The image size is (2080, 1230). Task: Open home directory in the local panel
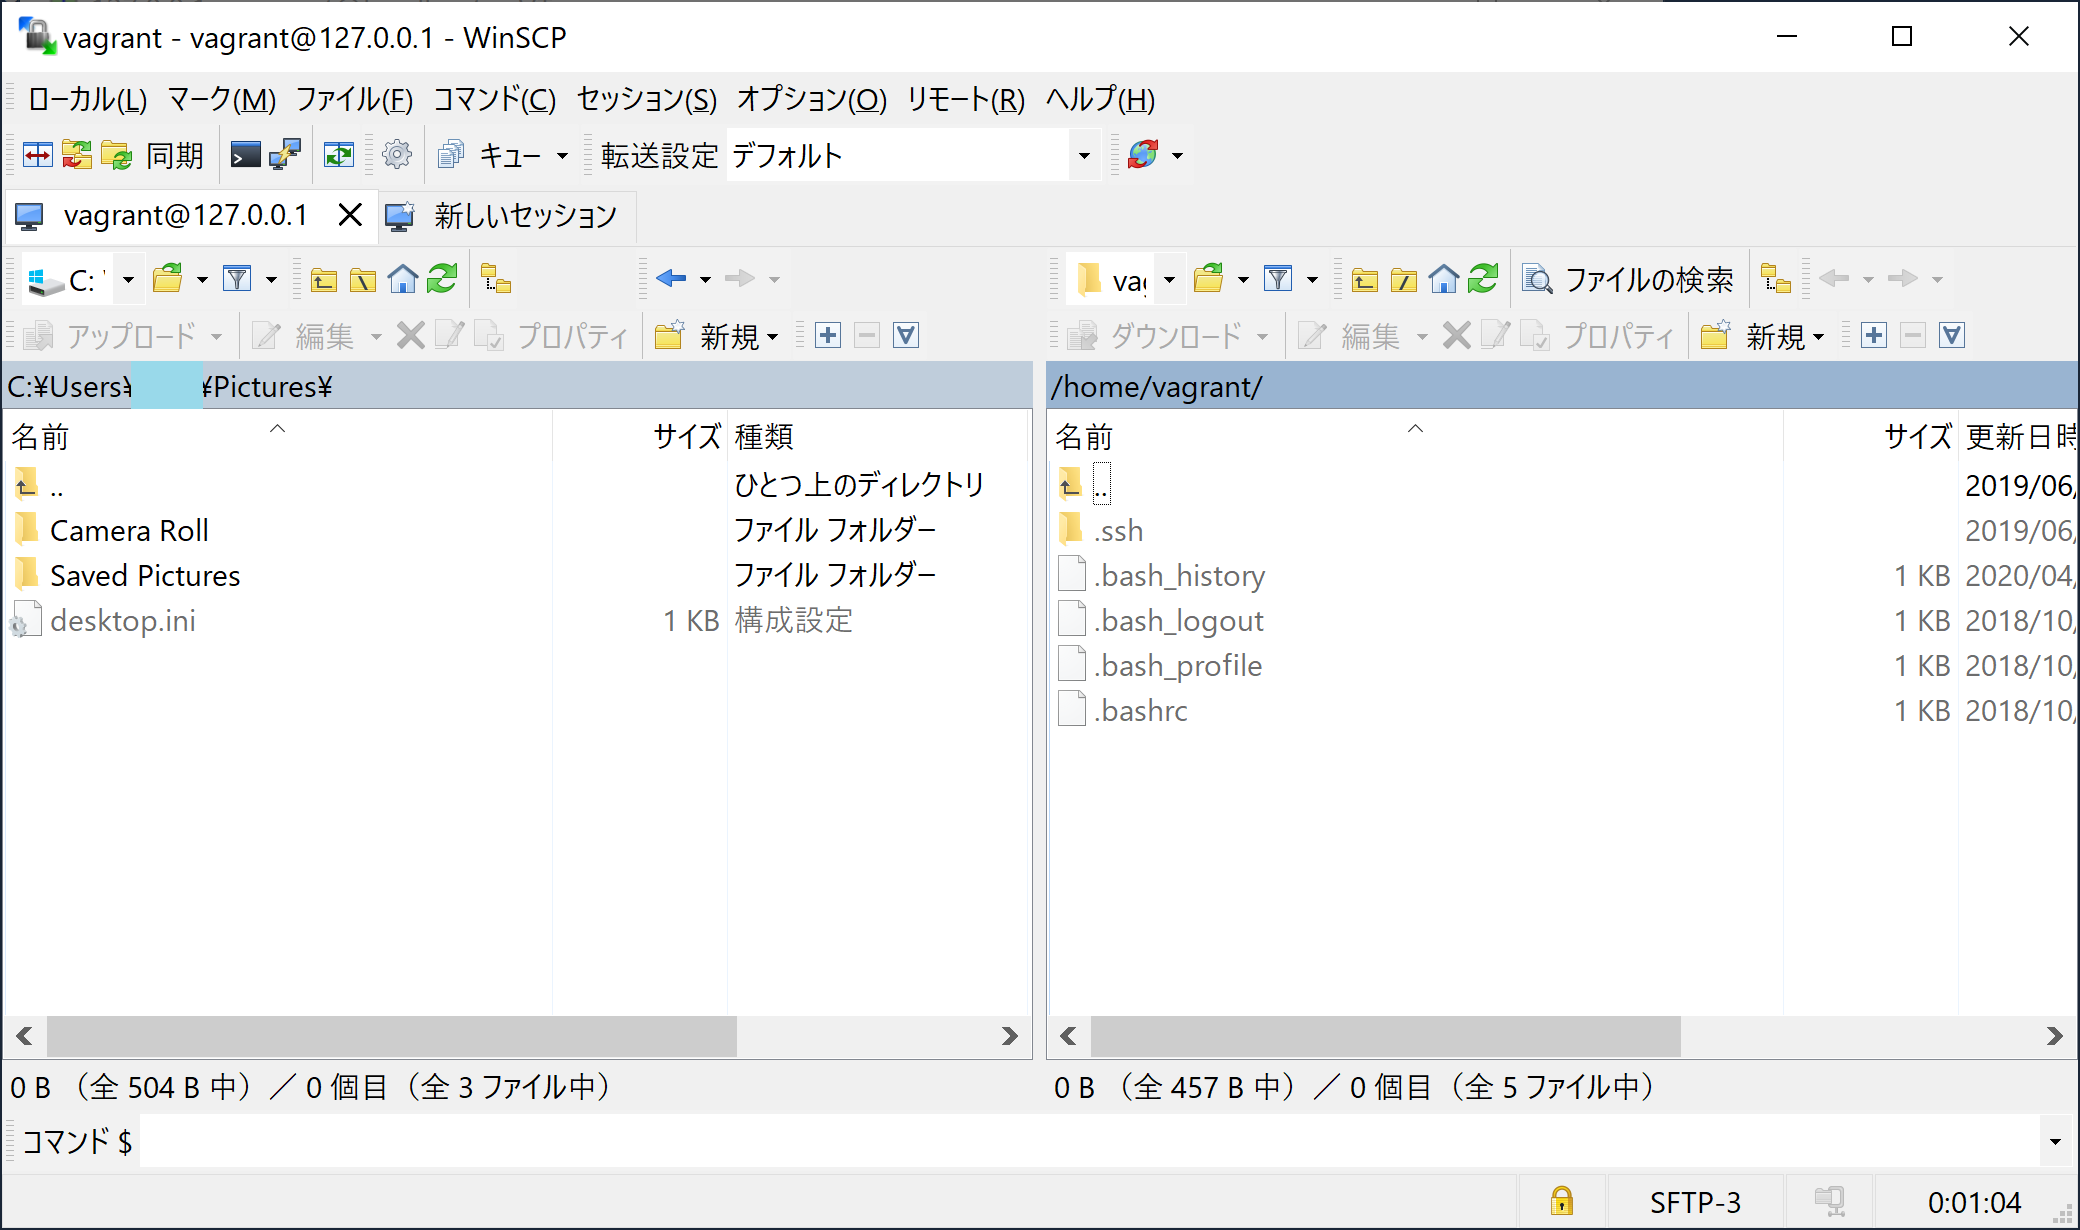tap(403, 279)
